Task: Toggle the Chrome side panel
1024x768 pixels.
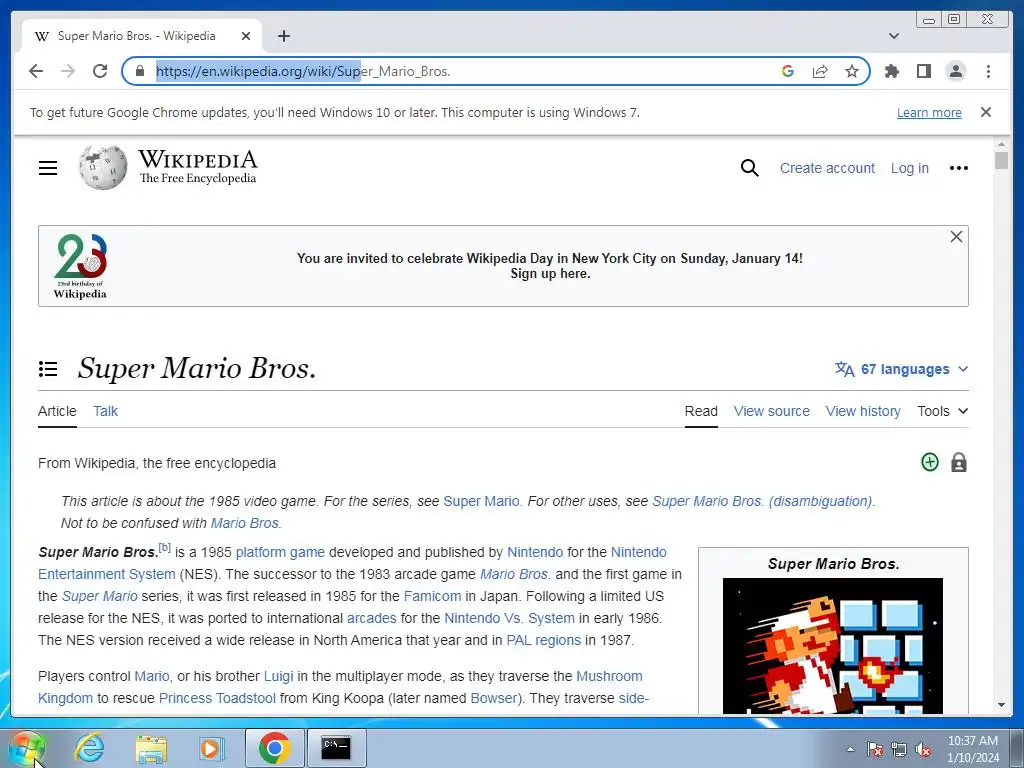Action: 923,71
